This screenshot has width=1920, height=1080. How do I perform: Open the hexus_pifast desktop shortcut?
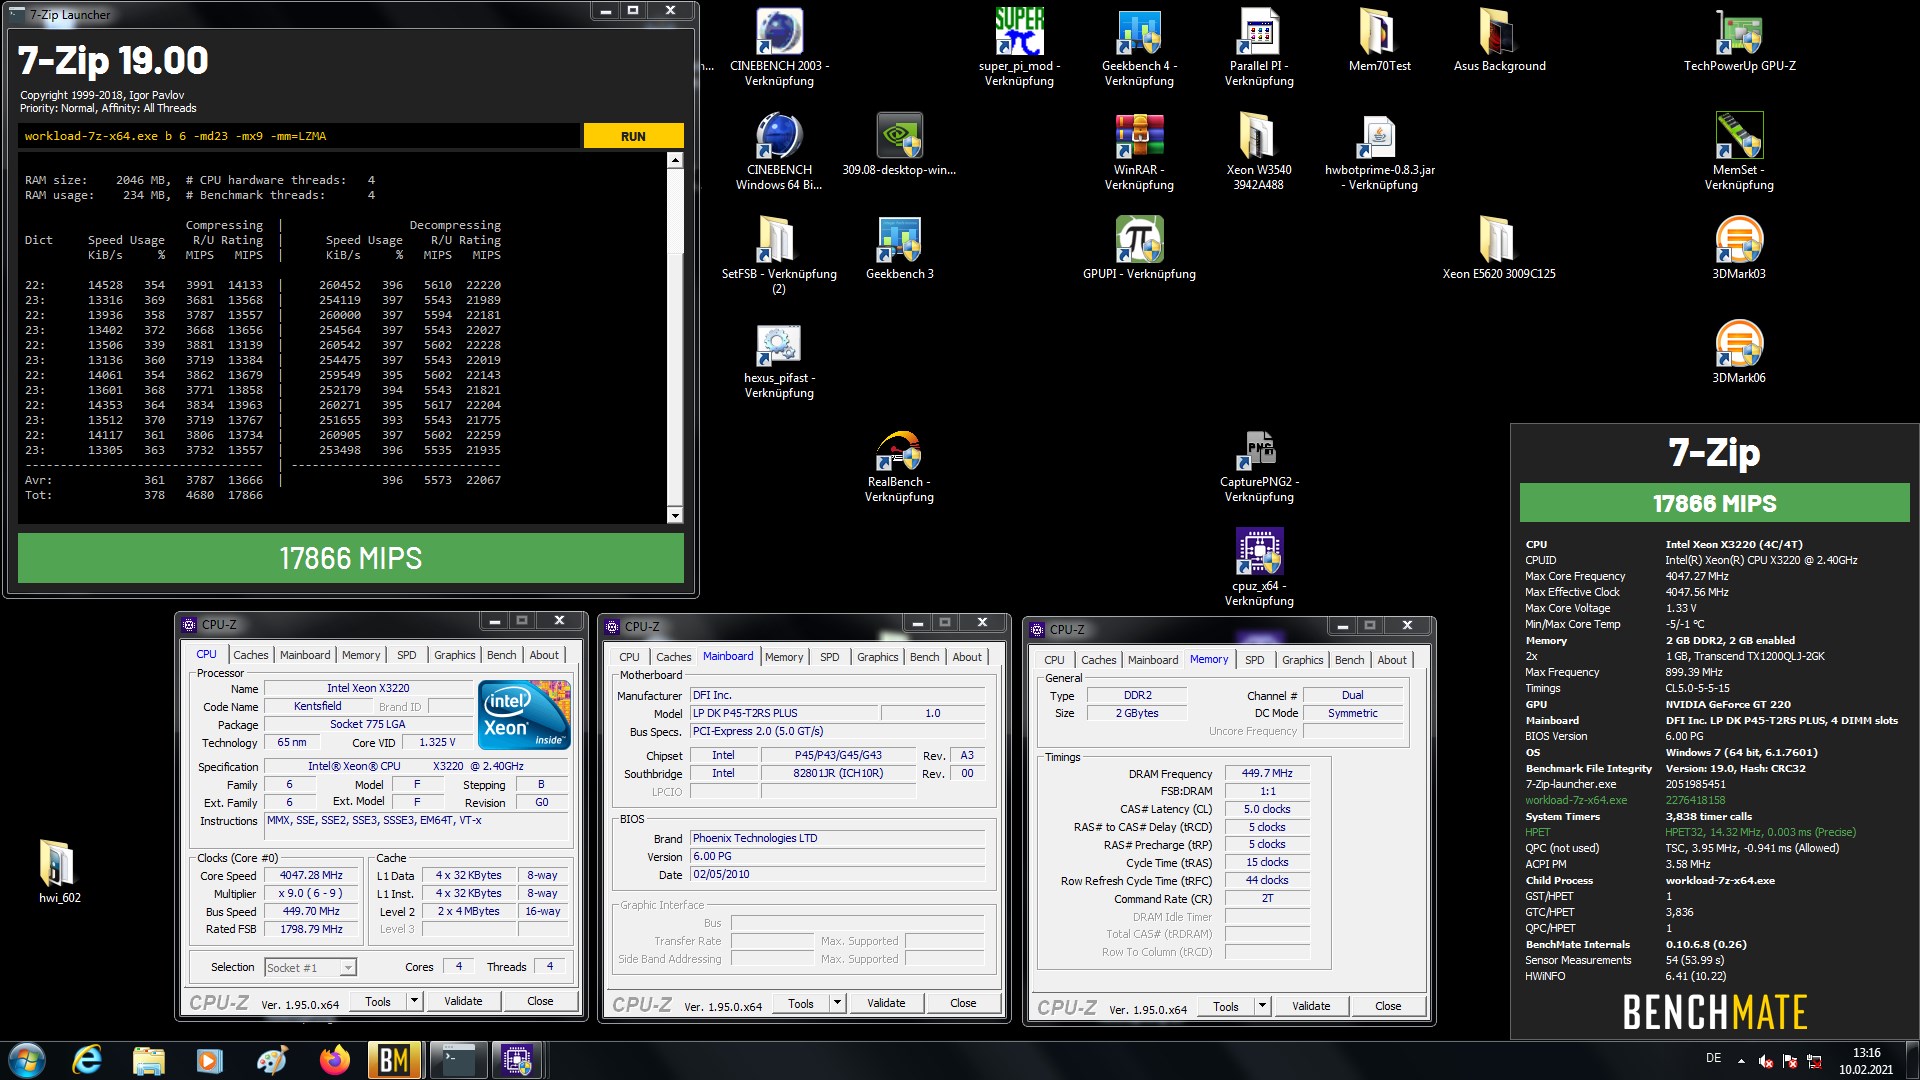(x=779, y=359)
